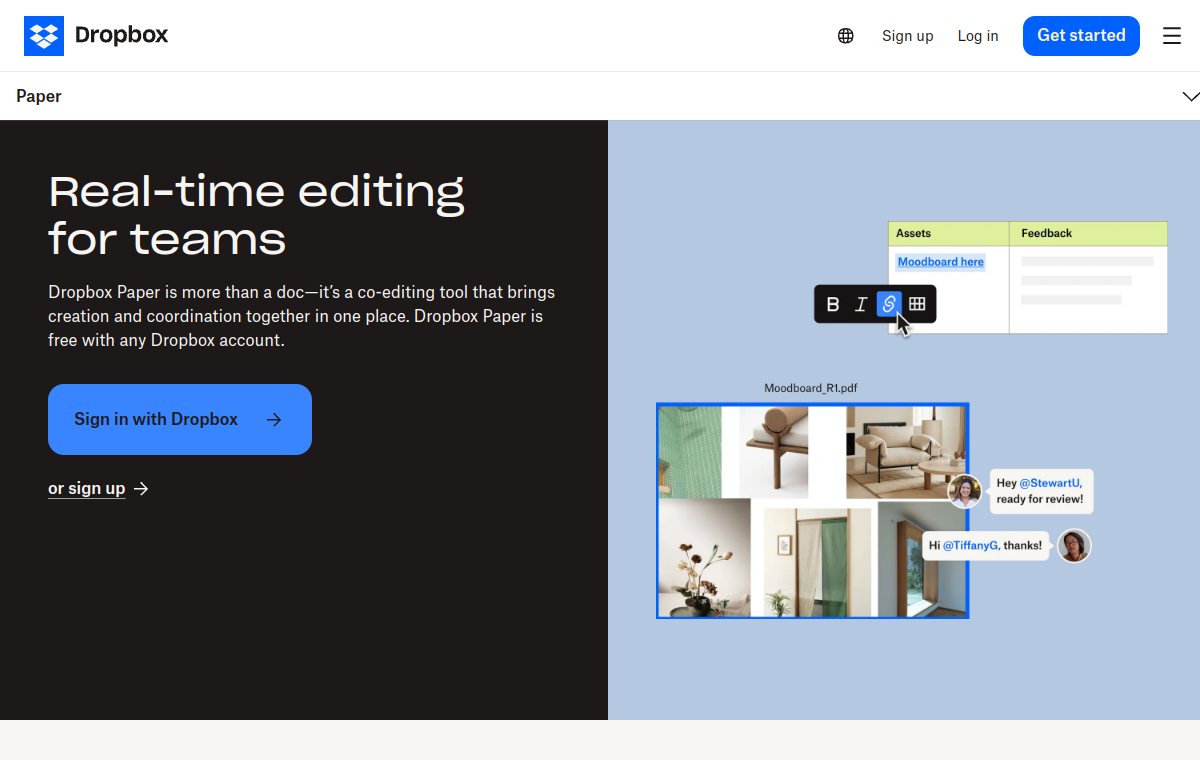Click the Dropbox logo icon

click(44, 36)
